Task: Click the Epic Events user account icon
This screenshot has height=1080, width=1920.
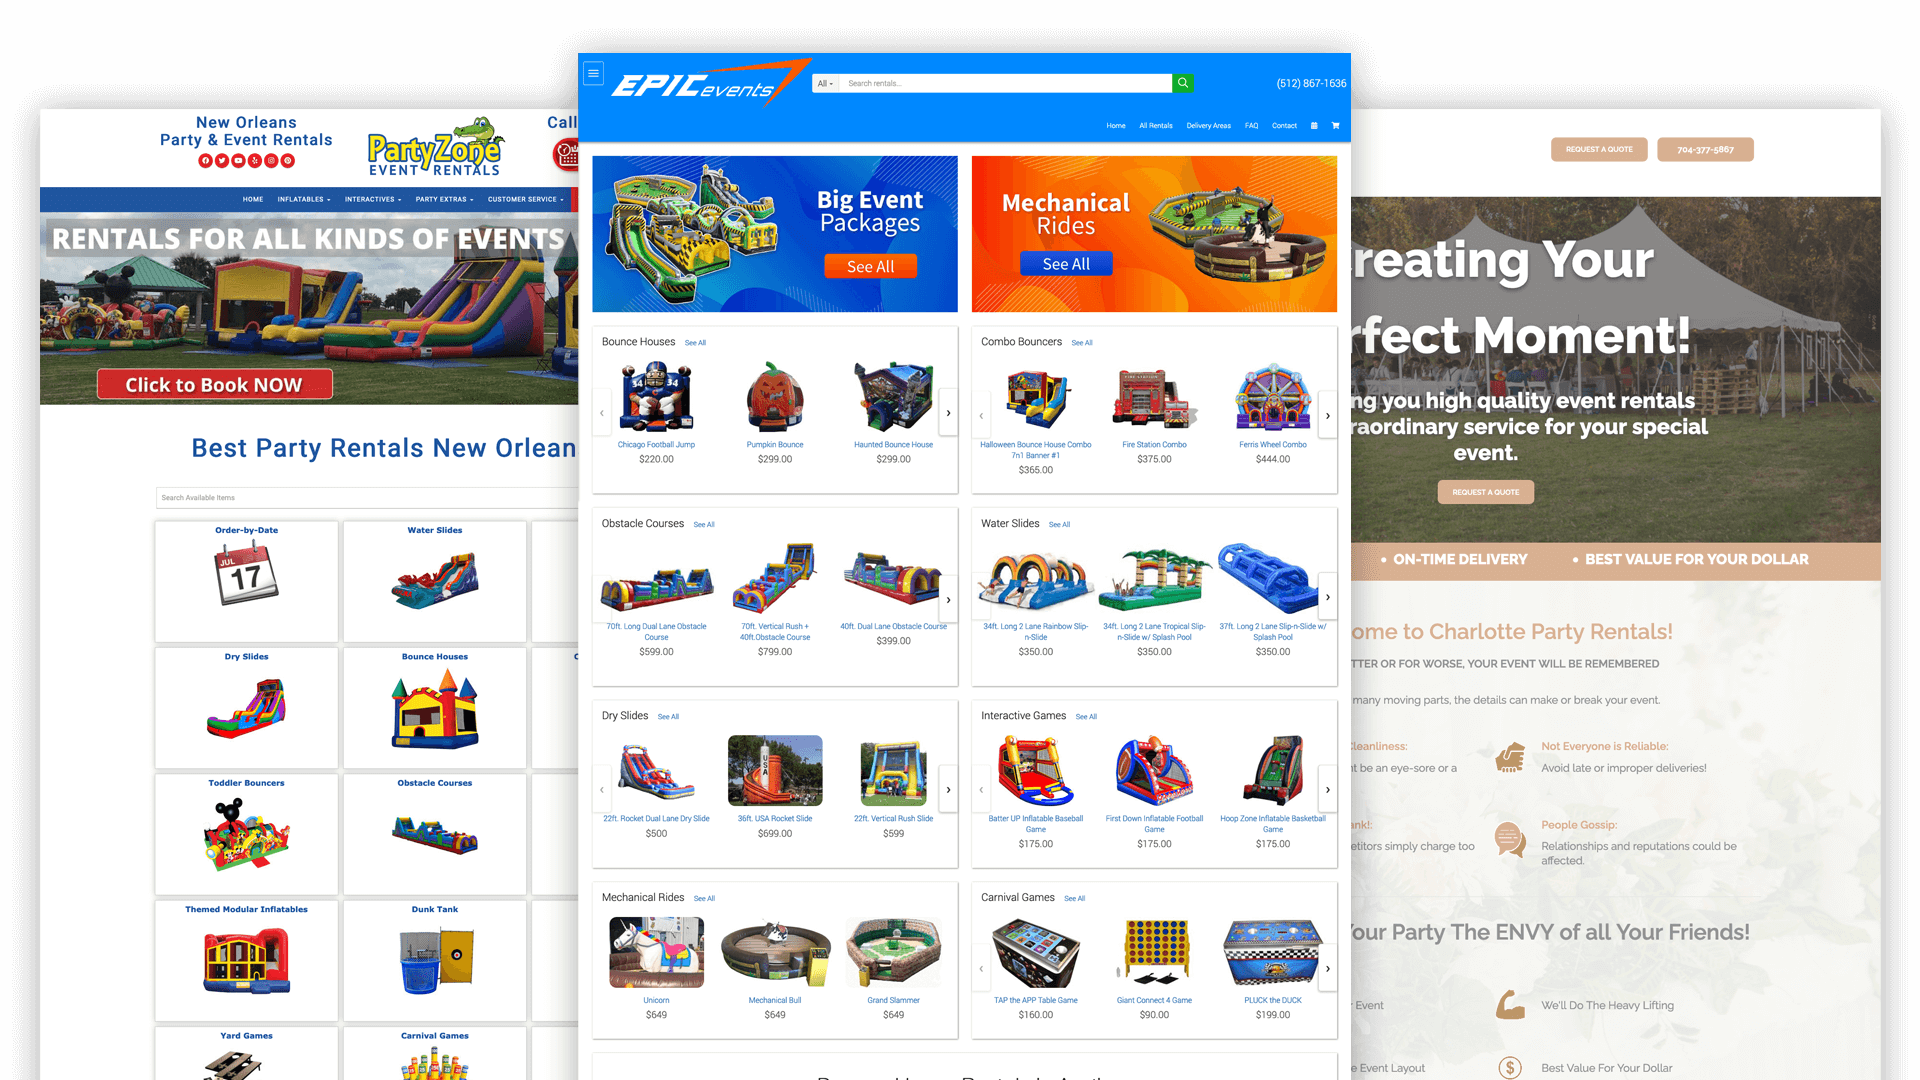Action: point(1315,125)
